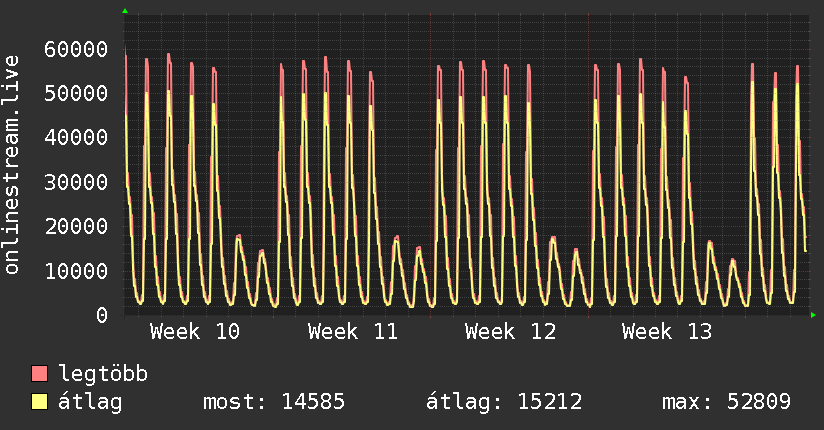Click the 0 y-axis tick label
This screenshot has height=430, width=824.
click(102, 315)
